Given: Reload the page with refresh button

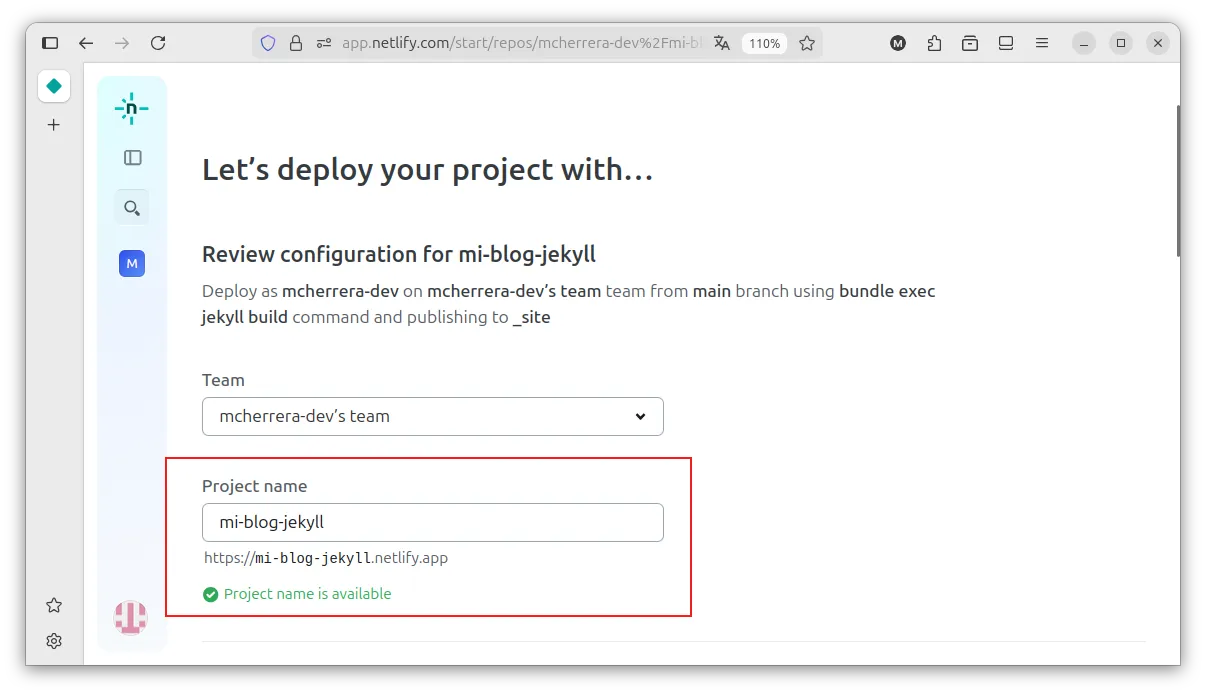Looking at the screenshot, I should [158, 43].
